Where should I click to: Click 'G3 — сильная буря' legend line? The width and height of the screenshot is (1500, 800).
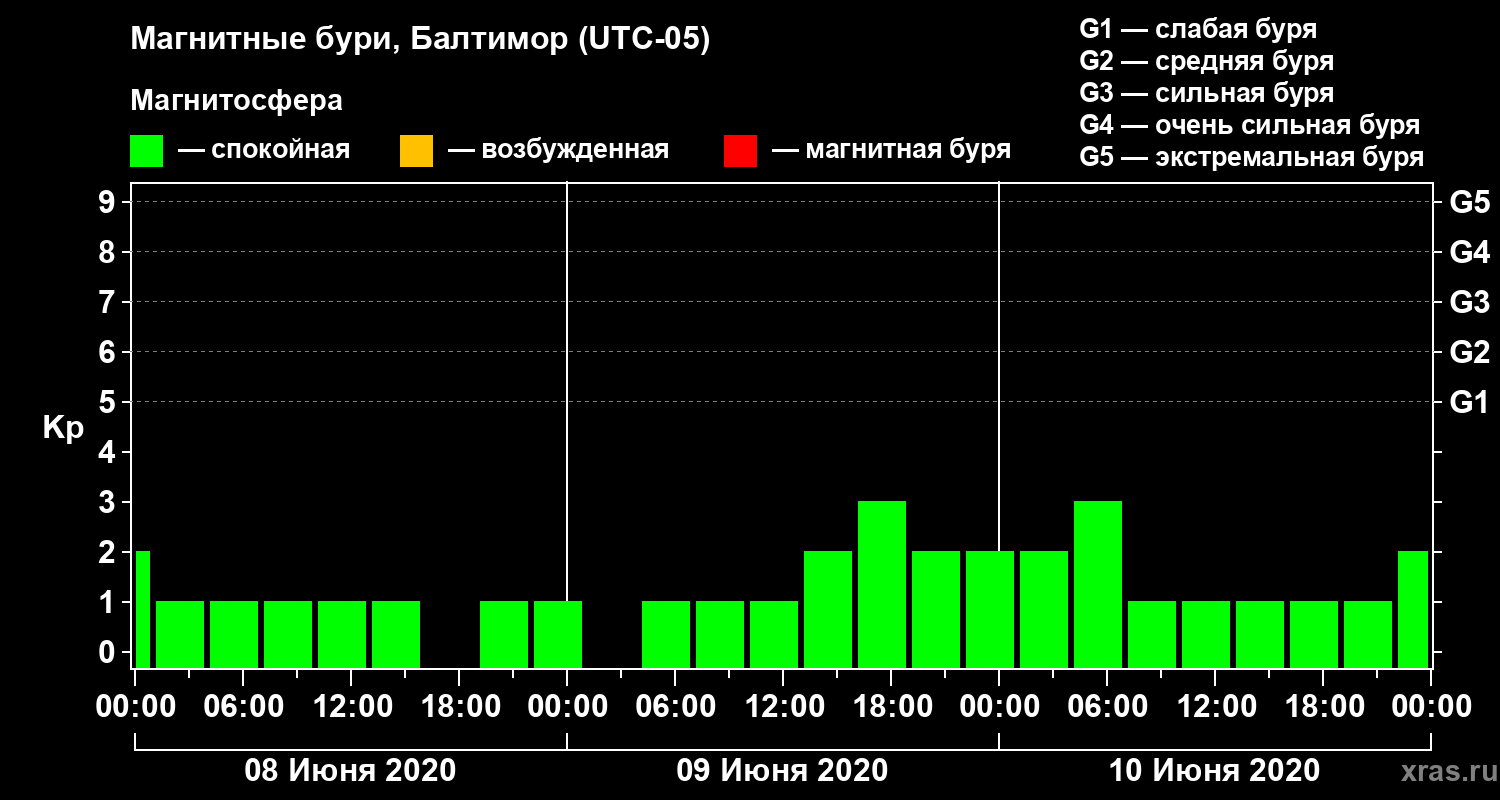[1206, 93]
